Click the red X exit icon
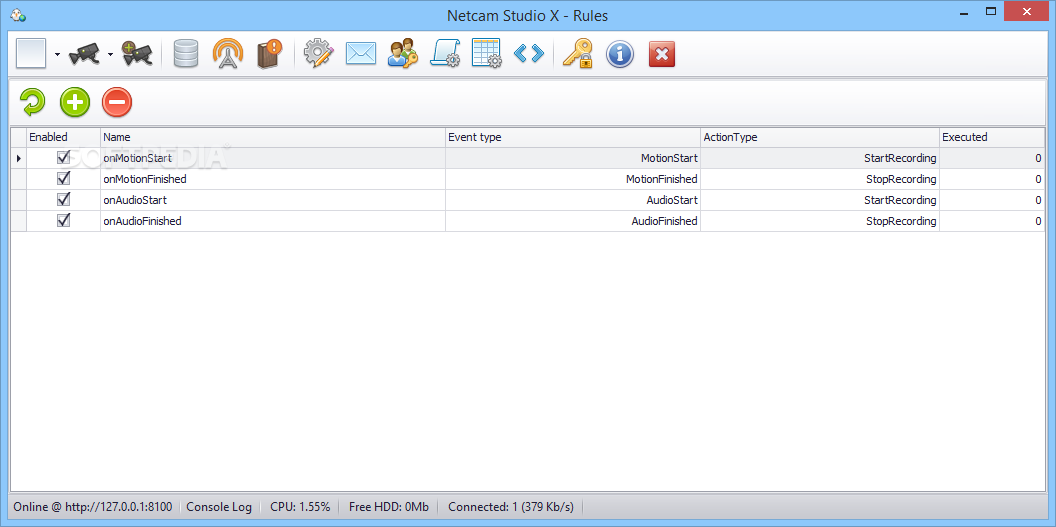Screen dimensions: 1056x527 point(662,54)
